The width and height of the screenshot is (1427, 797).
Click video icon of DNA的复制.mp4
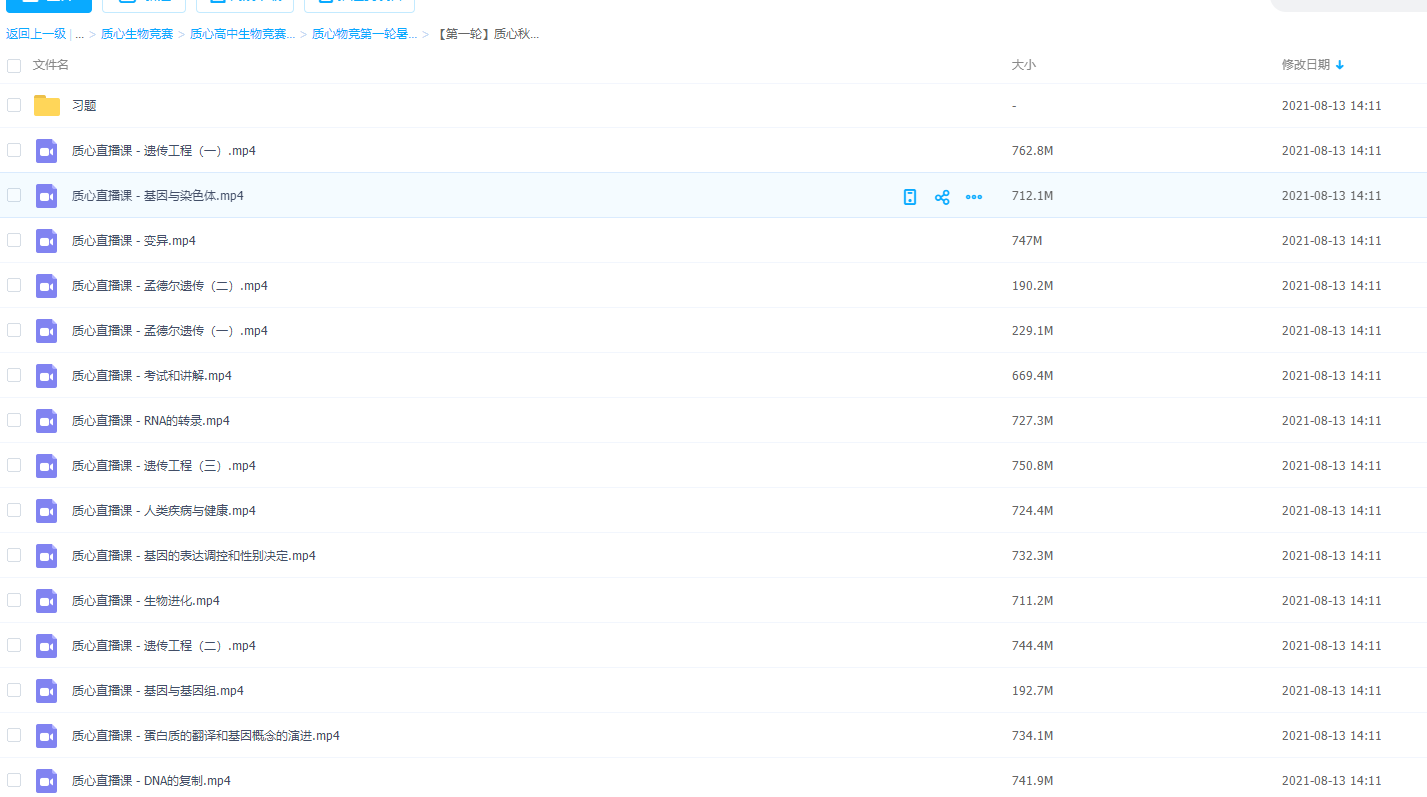(47, 781)
